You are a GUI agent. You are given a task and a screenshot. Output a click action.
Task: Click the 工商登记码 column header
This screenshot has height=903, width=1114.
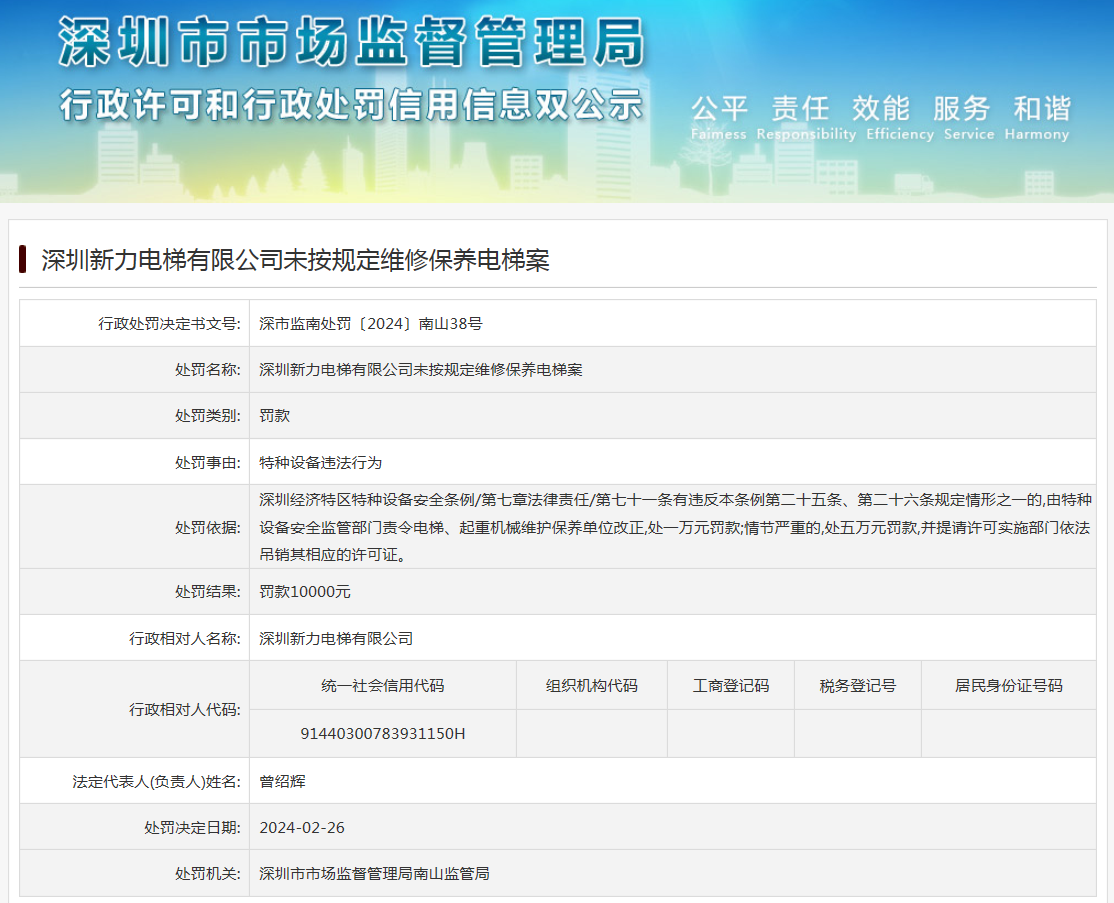pyautogui.click(x=731, y=686)
